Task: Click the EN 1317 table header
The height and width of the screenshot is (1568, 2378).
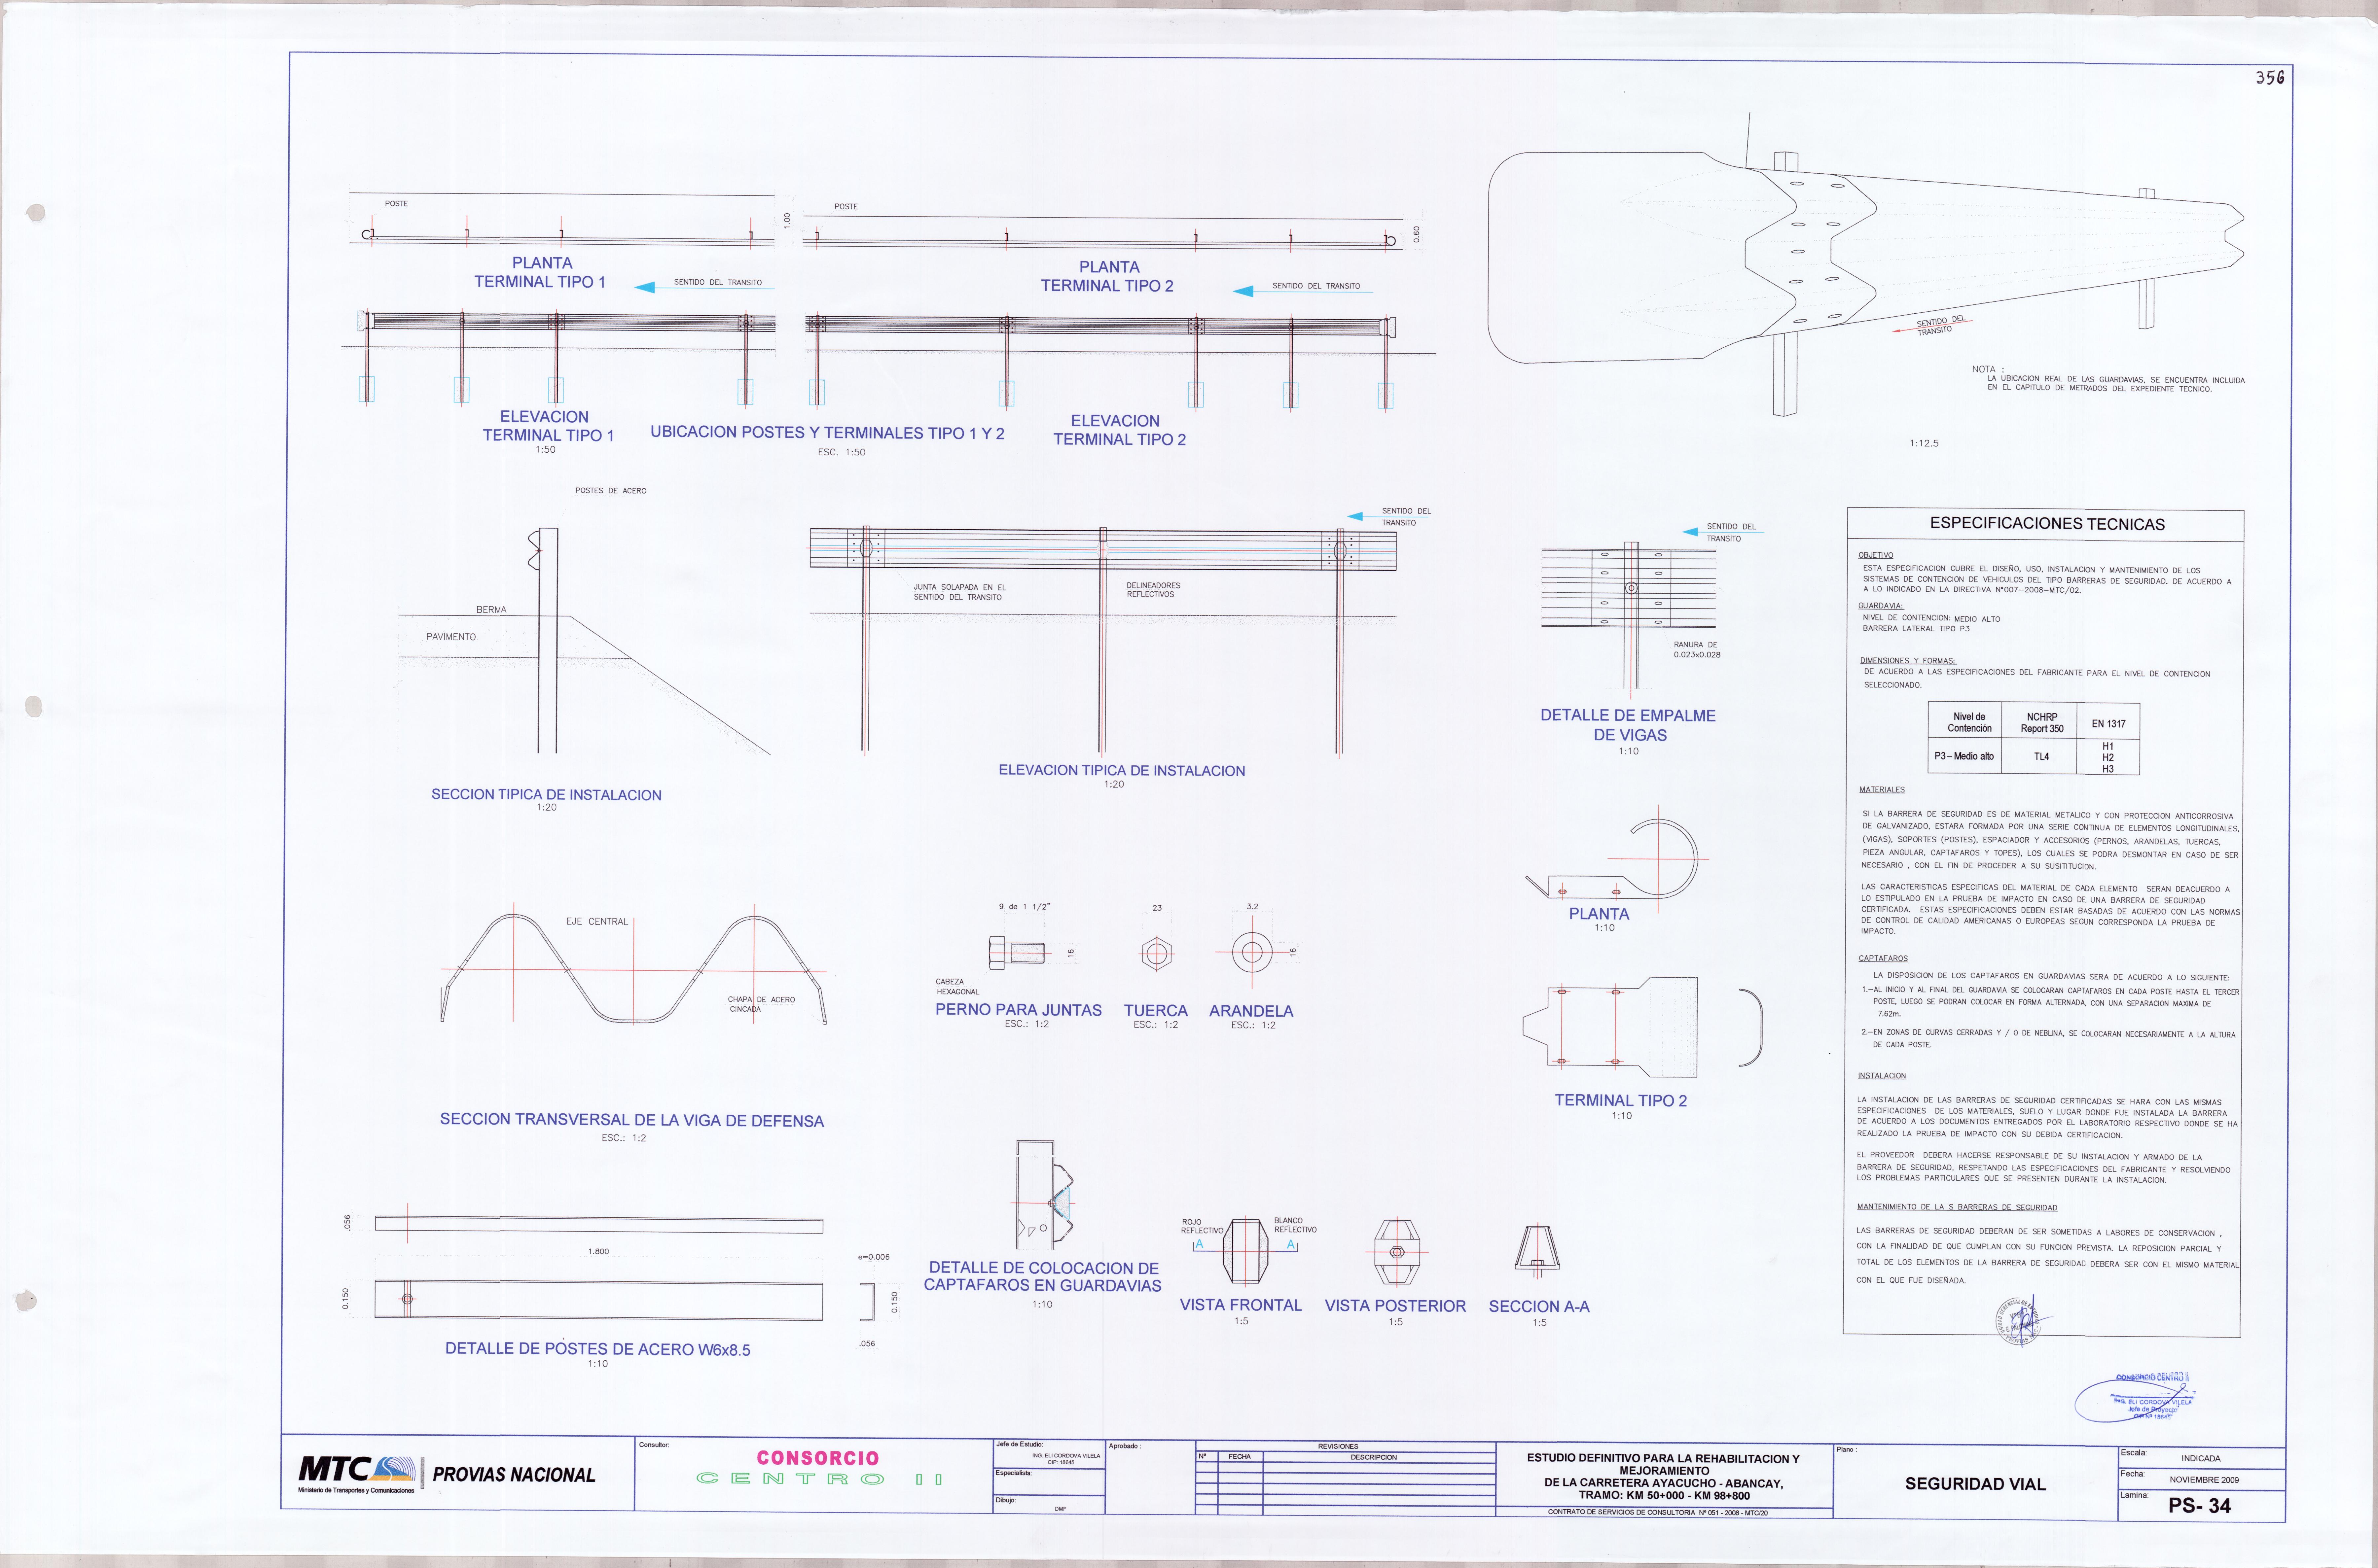Action: (x=2108, y=724)
